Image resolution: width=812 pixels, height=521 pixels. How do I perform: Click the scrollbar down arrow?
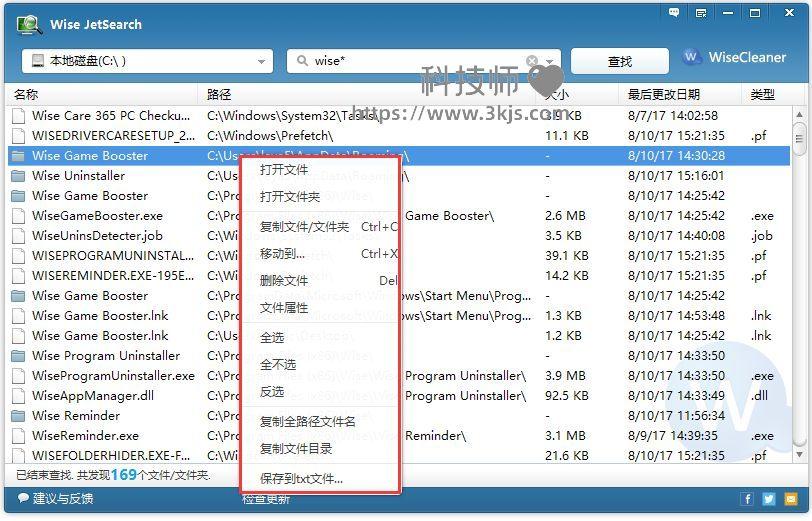pyautogui.click(x=799, y=455)
